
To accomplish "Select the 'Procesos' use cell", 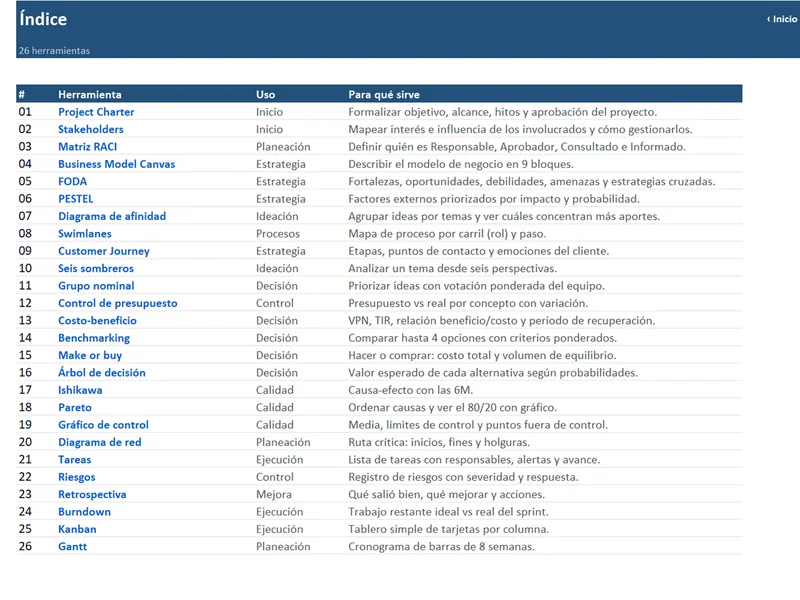I will point(278,233).
